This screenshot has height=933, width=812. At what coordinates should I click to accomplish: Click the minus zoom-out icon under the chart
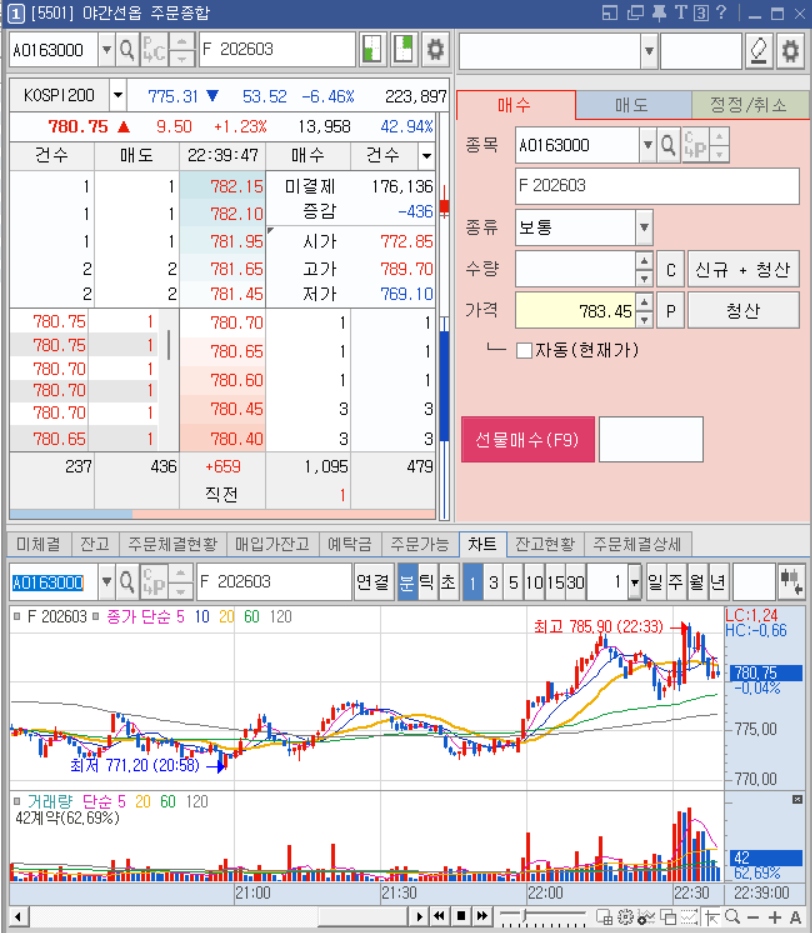coord(753,918)
